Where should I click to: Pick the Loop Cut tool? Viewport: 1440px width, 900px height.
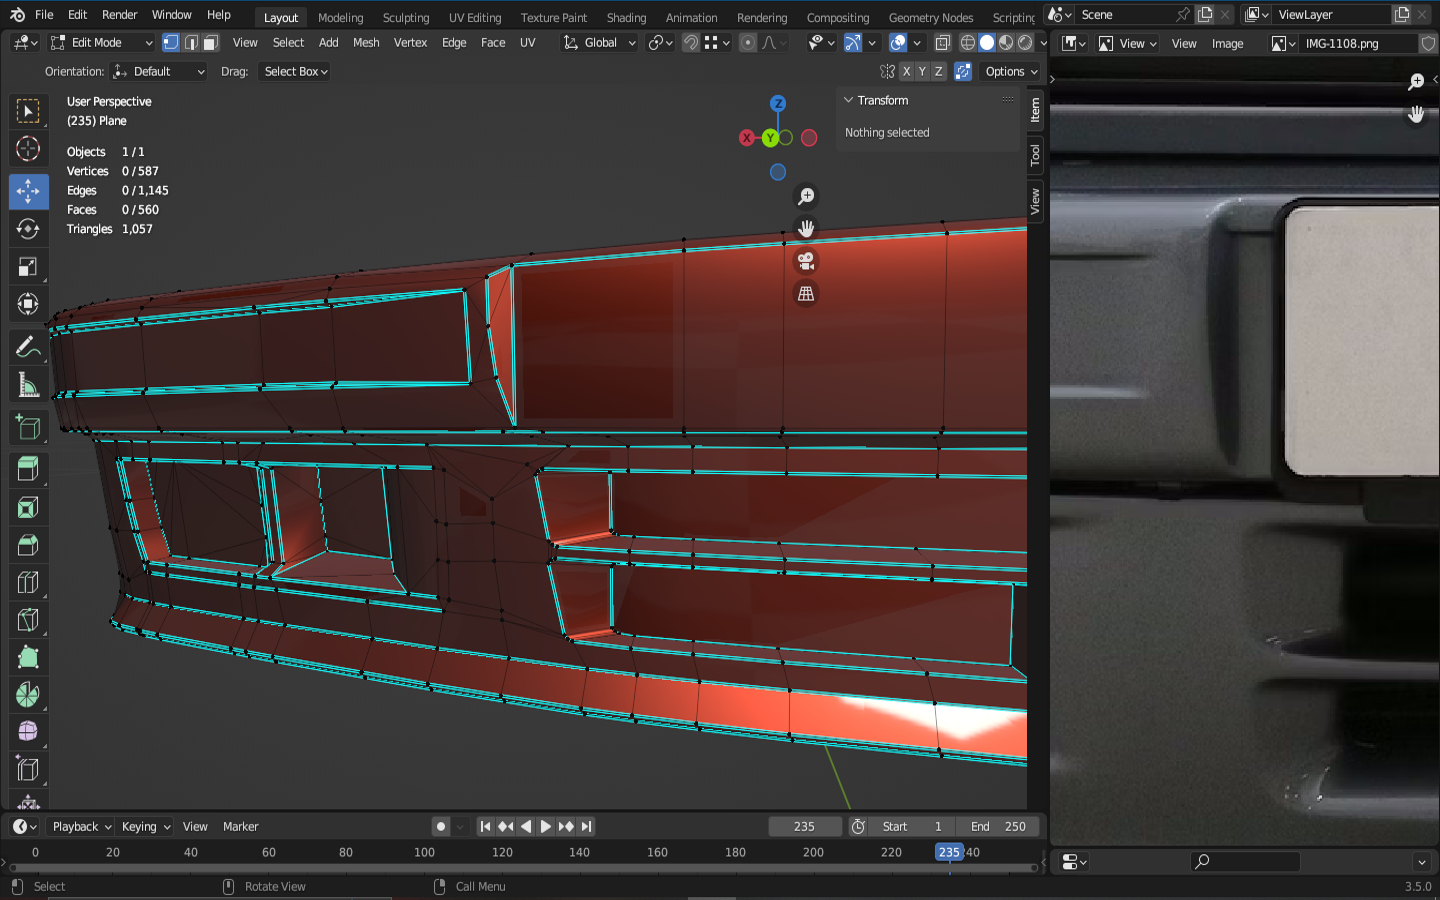click(28, 582)
